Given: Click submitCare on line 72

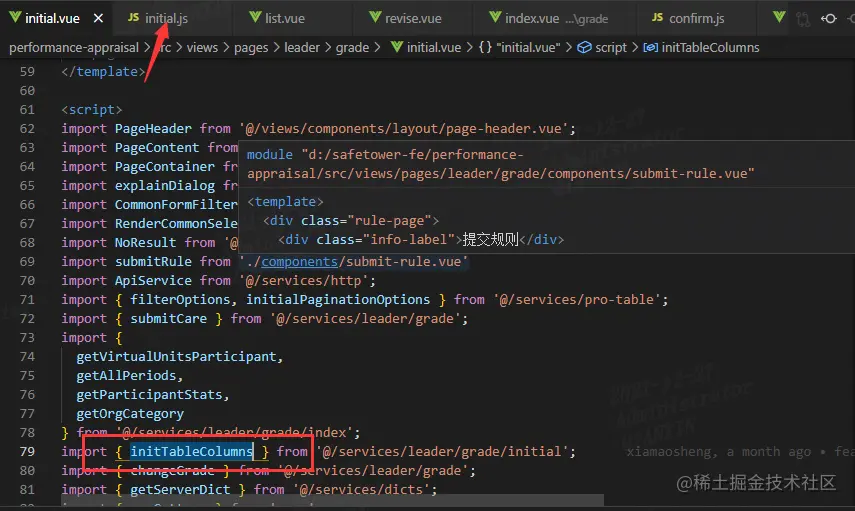Looking at the screenshot, I should pos(168,318).
